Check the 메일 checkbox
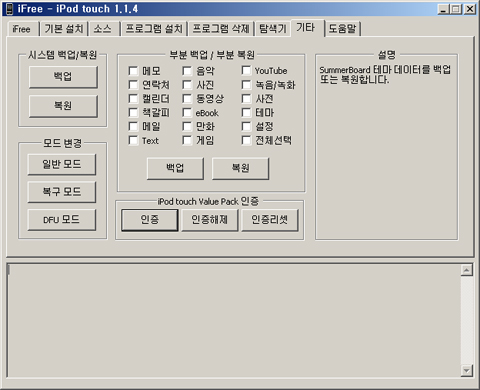 click(133, 127)
